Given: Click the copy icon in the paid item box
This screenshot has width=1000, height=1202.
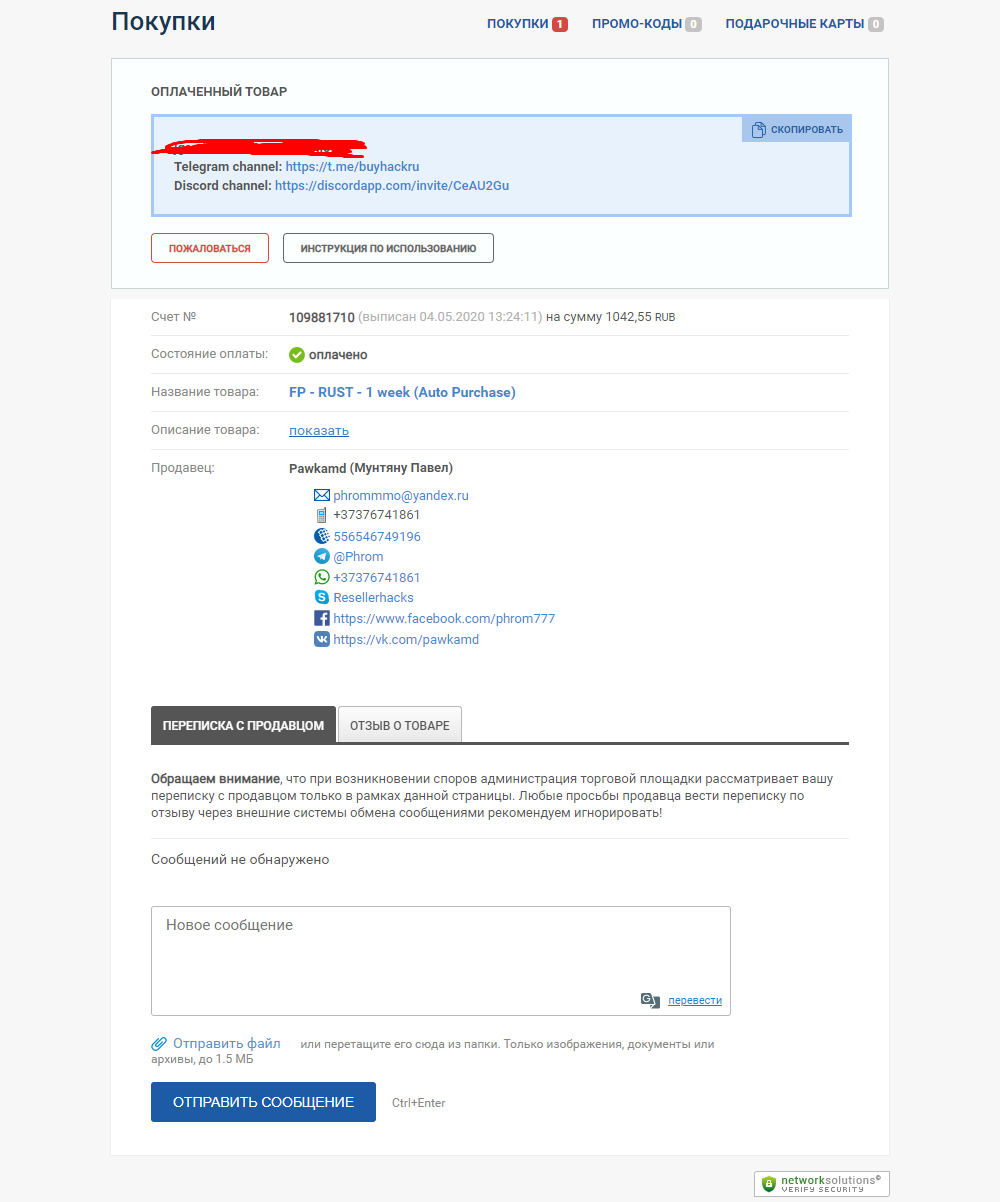Looking at the screenshot, I should (759, 129).
